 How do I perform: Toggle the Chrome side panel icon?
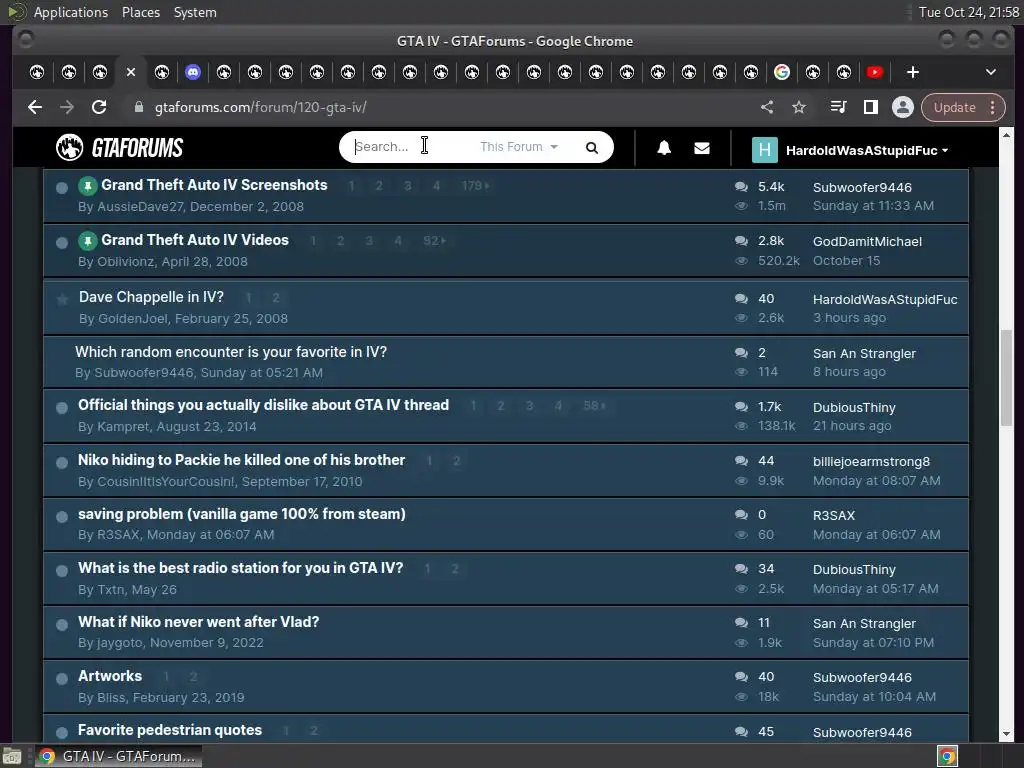(x=871, y=107)
